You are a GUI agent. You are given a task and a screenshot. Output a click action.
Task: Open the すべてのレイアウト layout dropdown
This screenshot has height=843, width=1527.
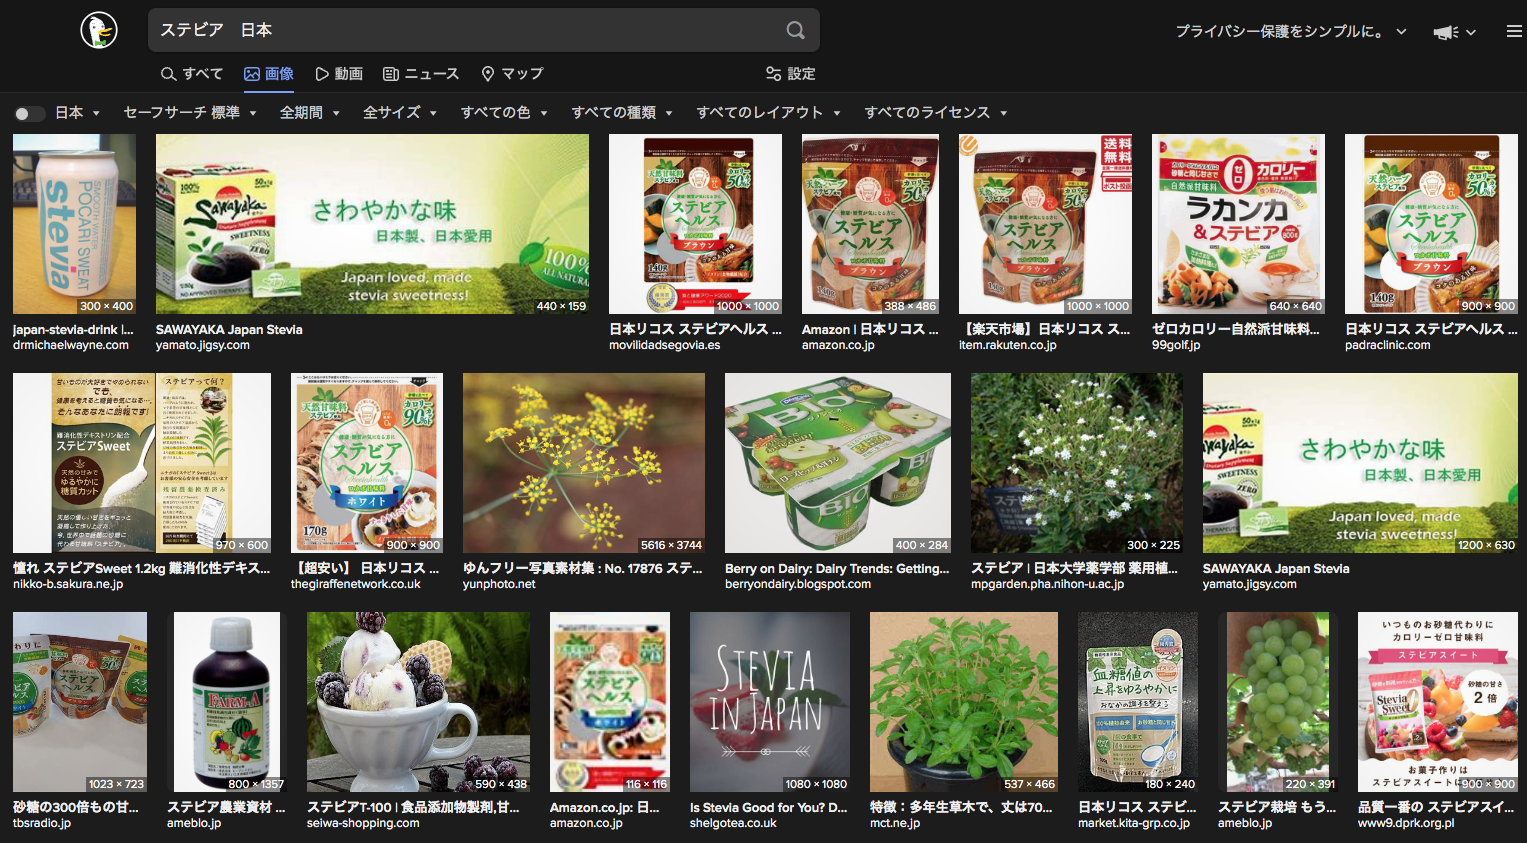point(768,113)
